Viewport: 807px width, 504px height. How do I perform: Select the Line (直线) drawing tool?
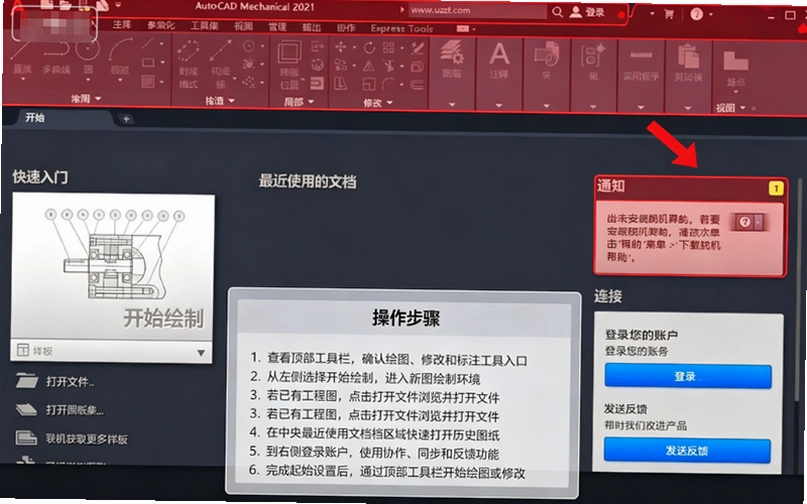[x=22, y=58]
